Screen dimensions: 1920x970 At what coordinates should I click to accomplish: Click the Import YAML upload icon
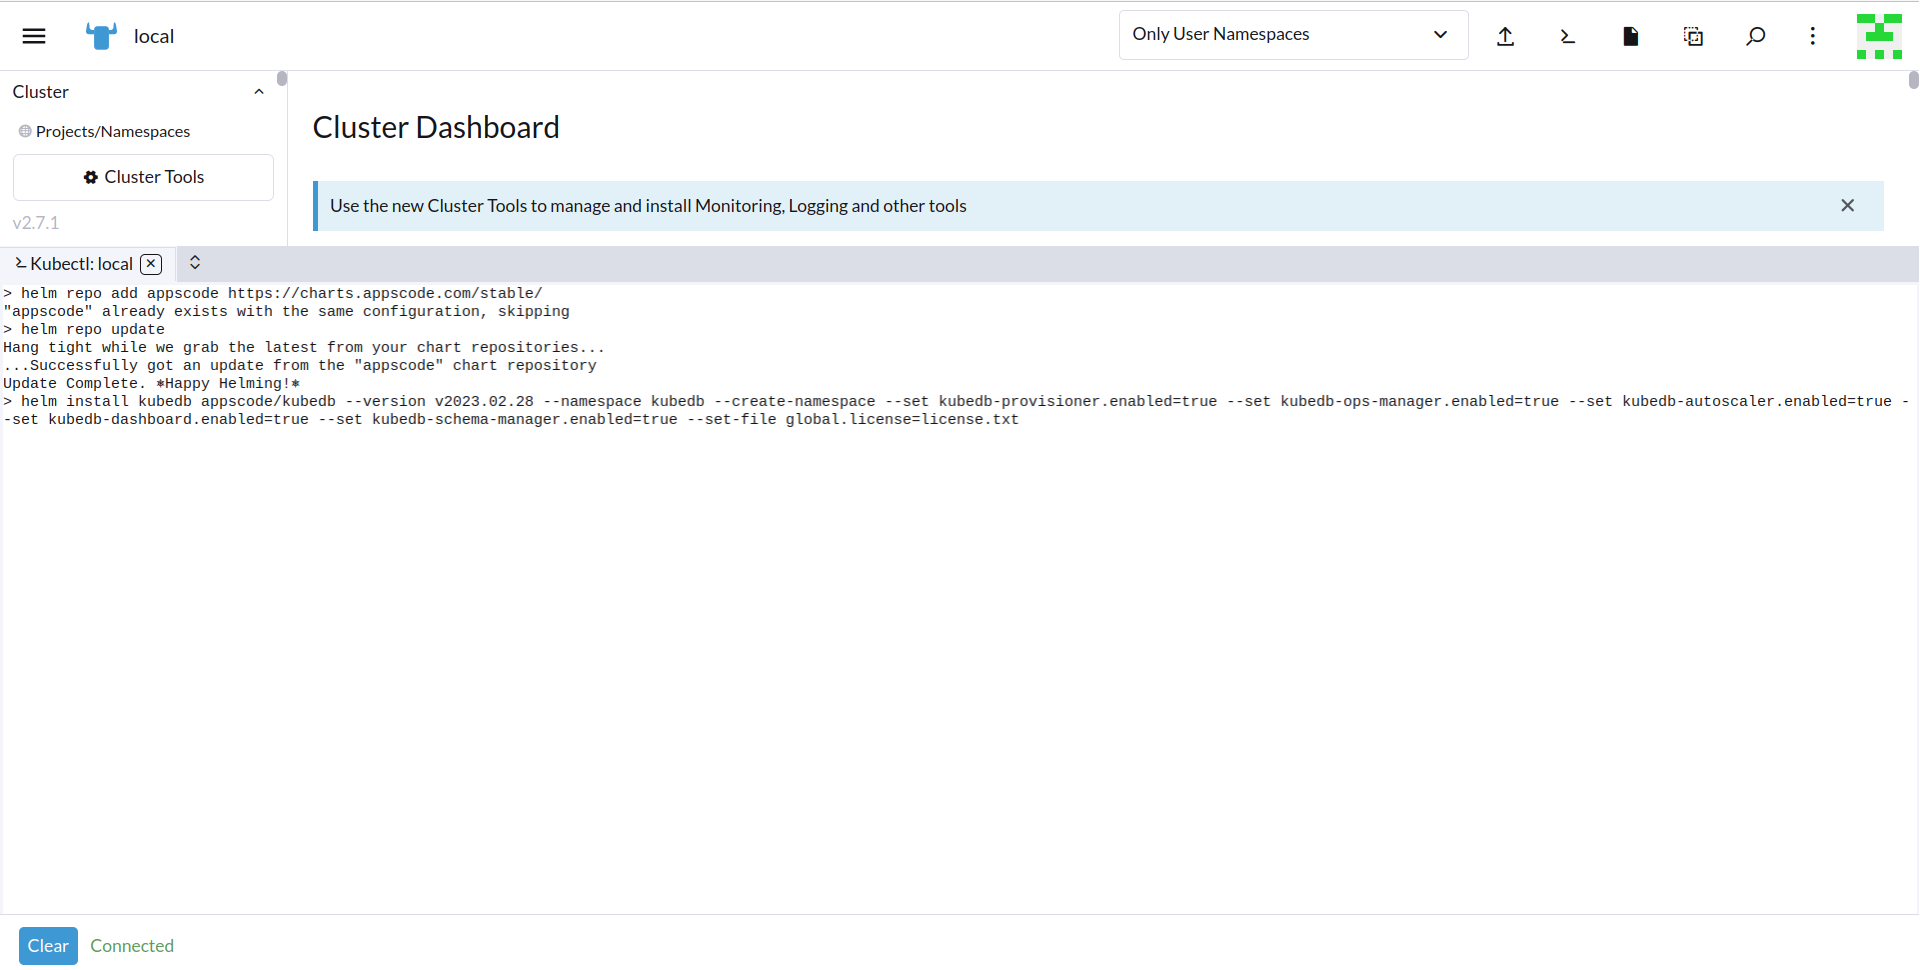coord(1505,36)
